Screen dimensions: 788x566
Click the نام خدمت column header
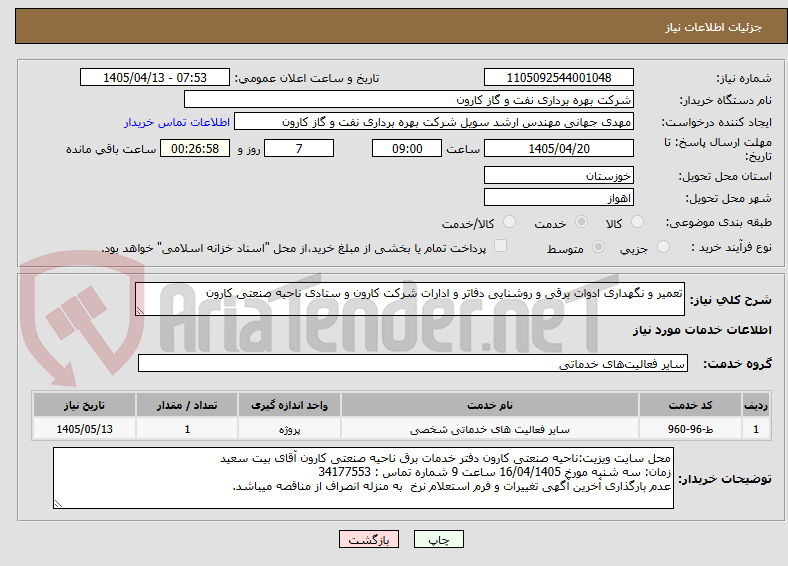click(x=489, y=405)
